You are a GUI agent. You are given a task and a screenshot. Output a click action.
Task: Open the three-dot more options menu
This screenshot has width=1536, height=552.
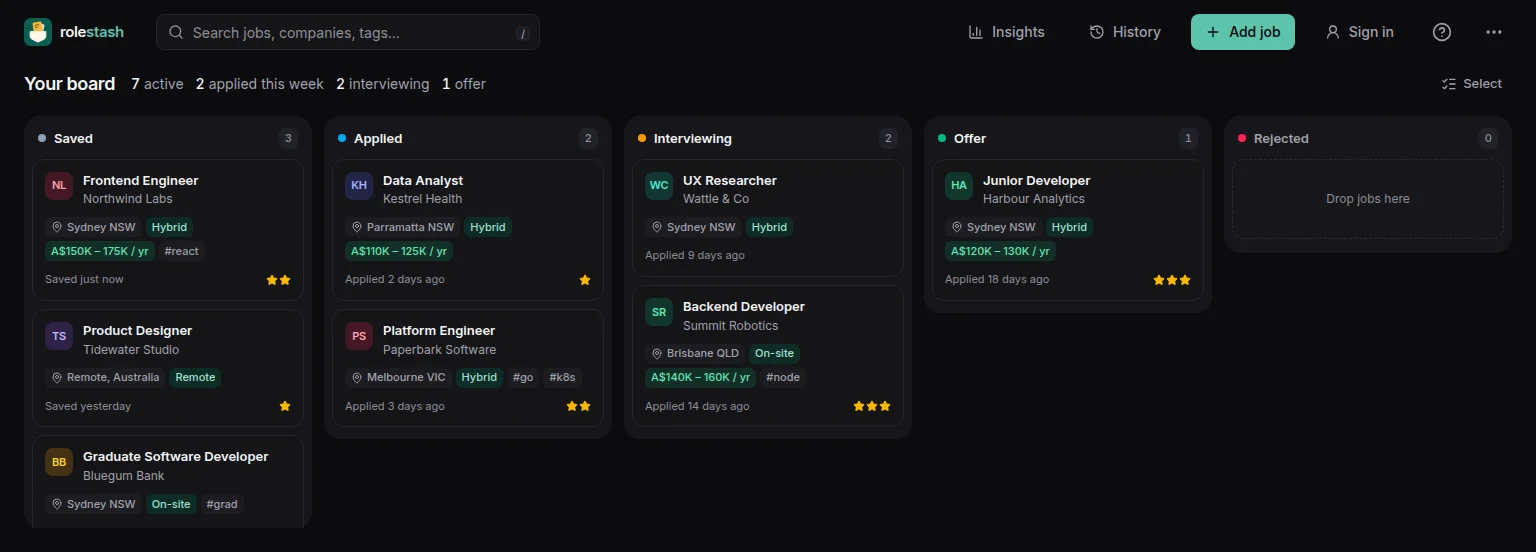pyautogui.click(x=1494, y=32)
